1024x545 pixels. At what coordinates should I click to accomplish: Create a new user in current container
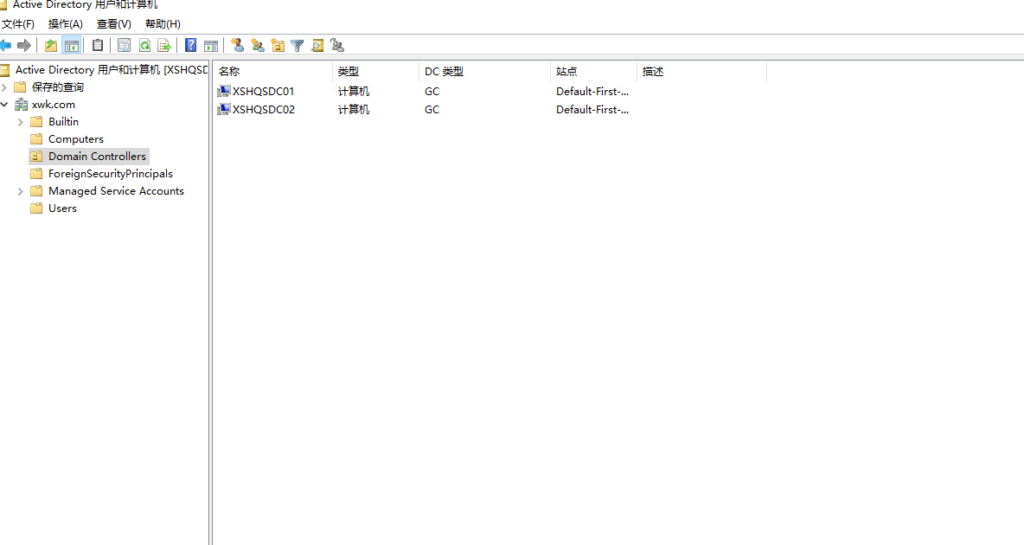238,45
